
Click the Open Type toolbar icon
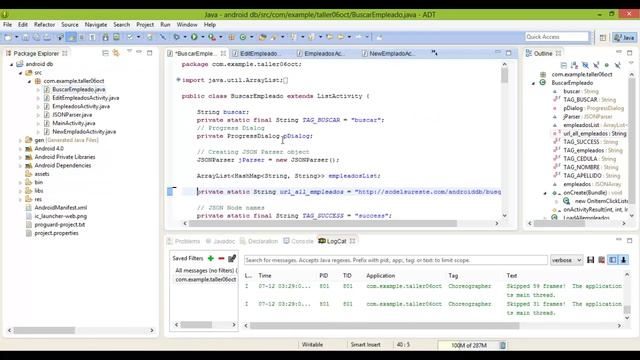[x=262, y=37]
